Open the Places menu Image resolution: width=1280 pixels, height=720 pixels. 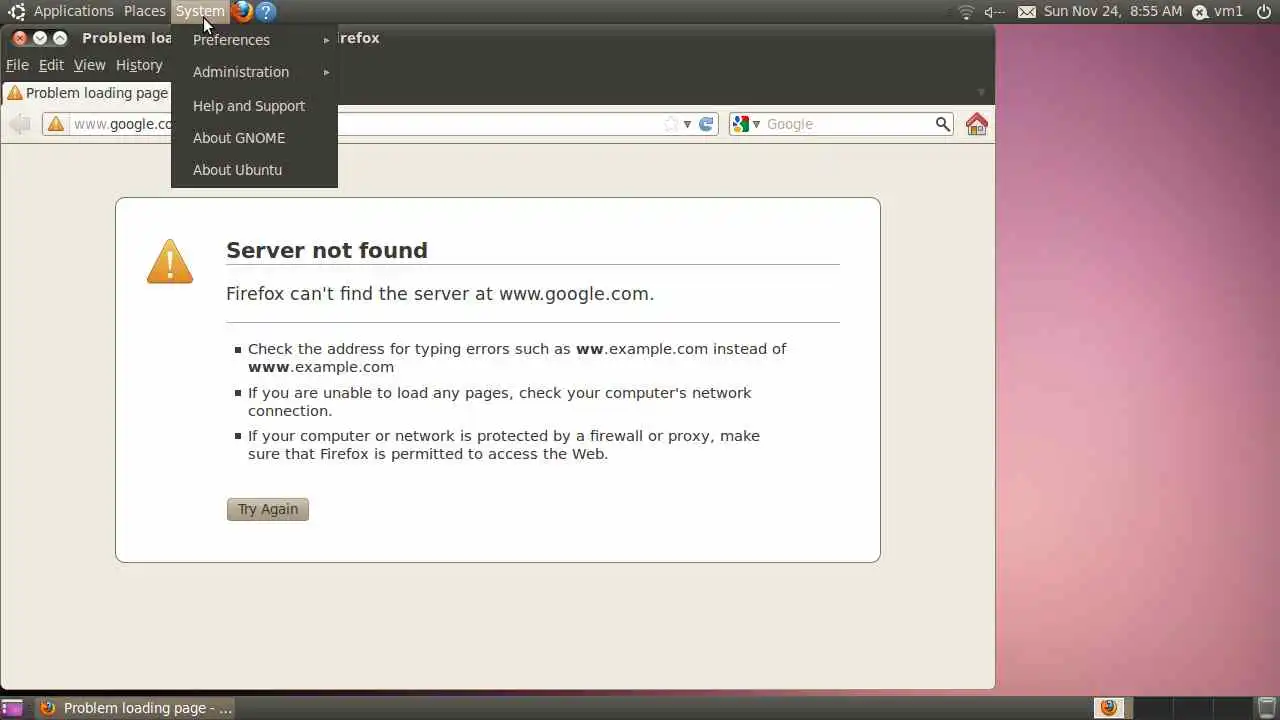point(145,12)
